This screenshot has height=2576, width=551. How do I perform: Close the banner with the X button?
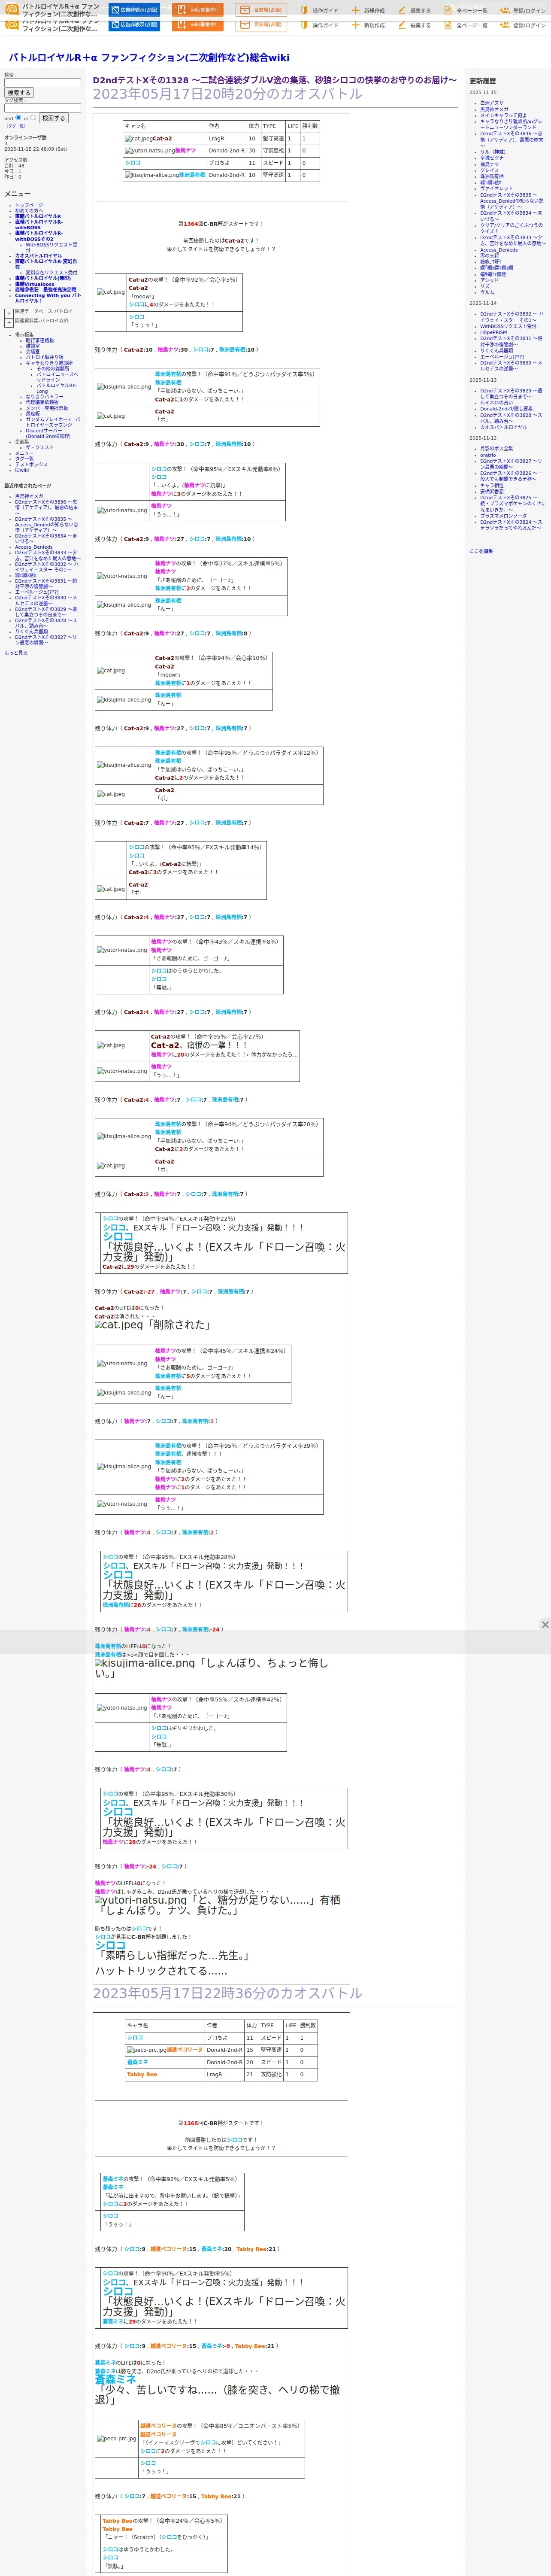[x=545, y=1625]
